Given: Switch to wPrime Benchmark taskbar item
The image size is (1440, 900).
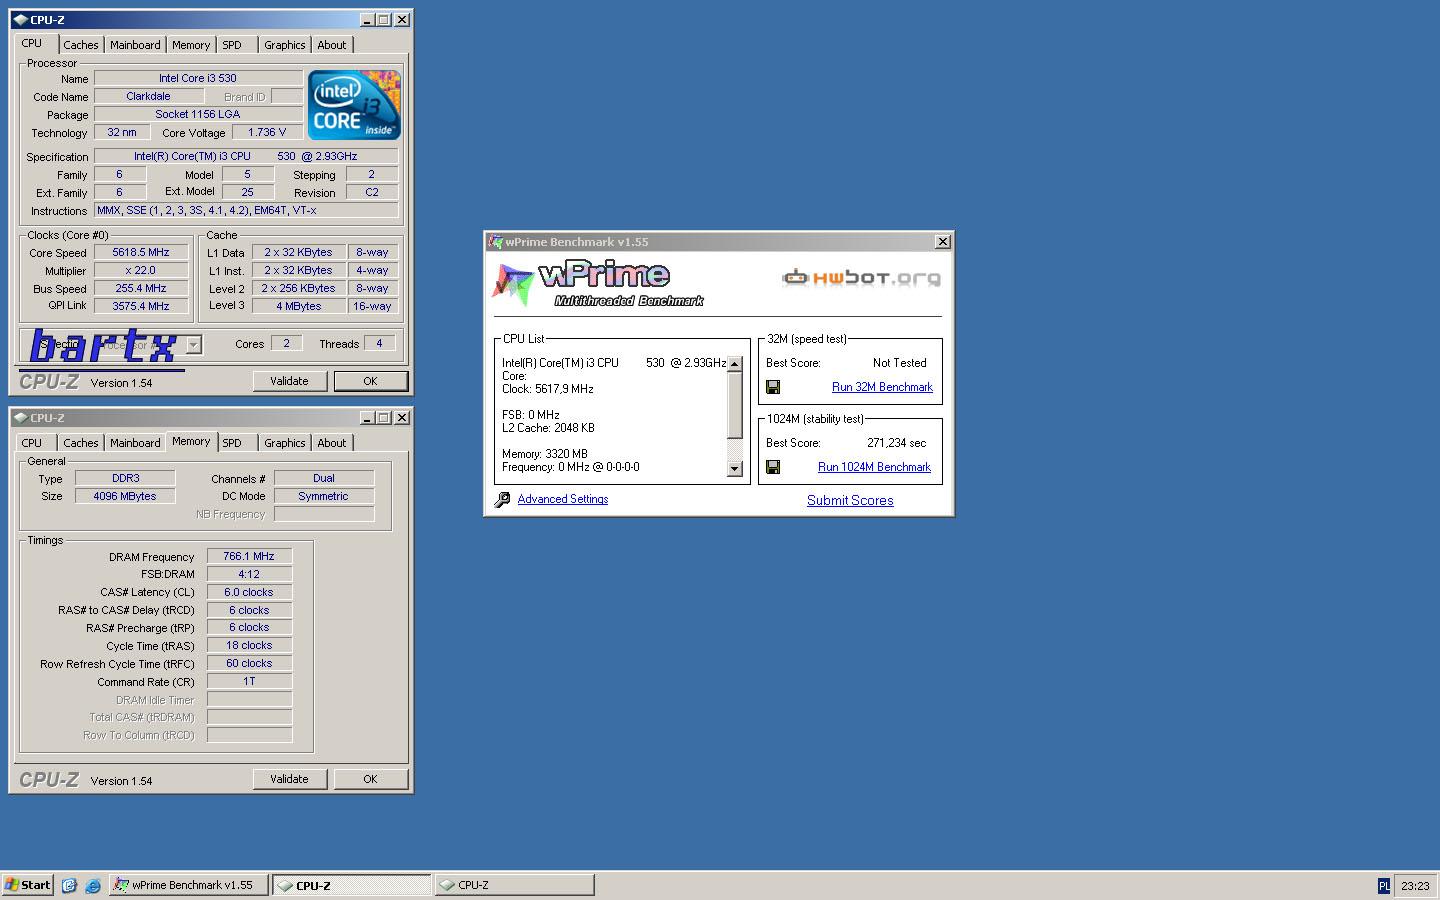Looking at the screenshot, I should click(x=188, y=885).
